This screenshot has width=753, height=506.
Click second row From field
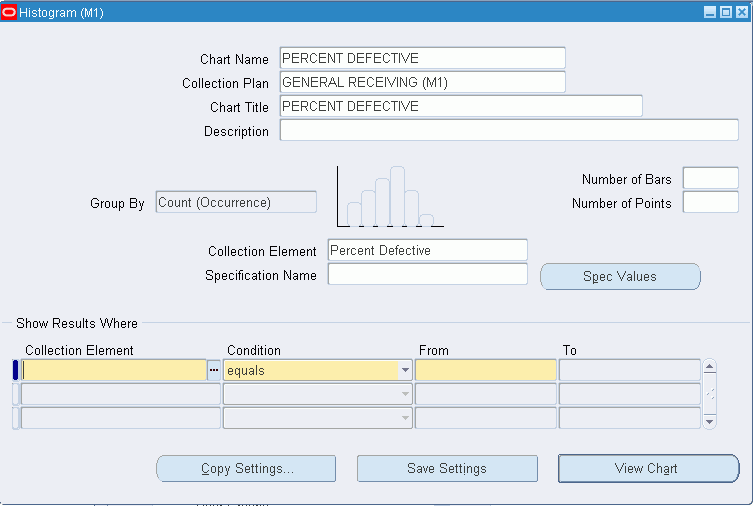pyautogui.click(x=486, y=394)
